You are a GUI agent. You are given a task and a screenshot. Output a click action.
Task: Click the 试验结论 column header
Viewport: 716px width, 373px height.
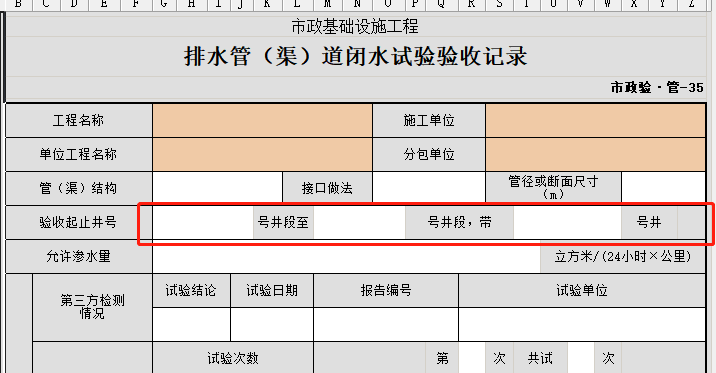(191, 290)
